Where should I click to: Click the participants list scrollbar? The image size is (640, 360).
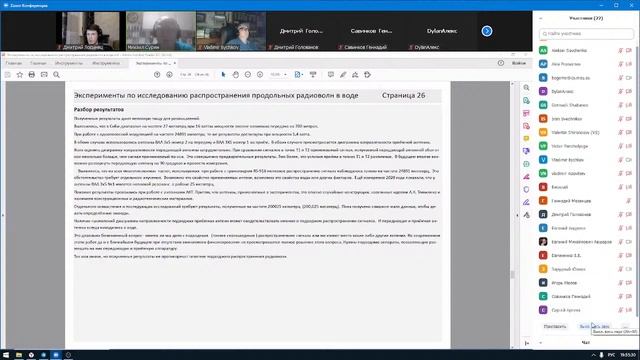637,180
